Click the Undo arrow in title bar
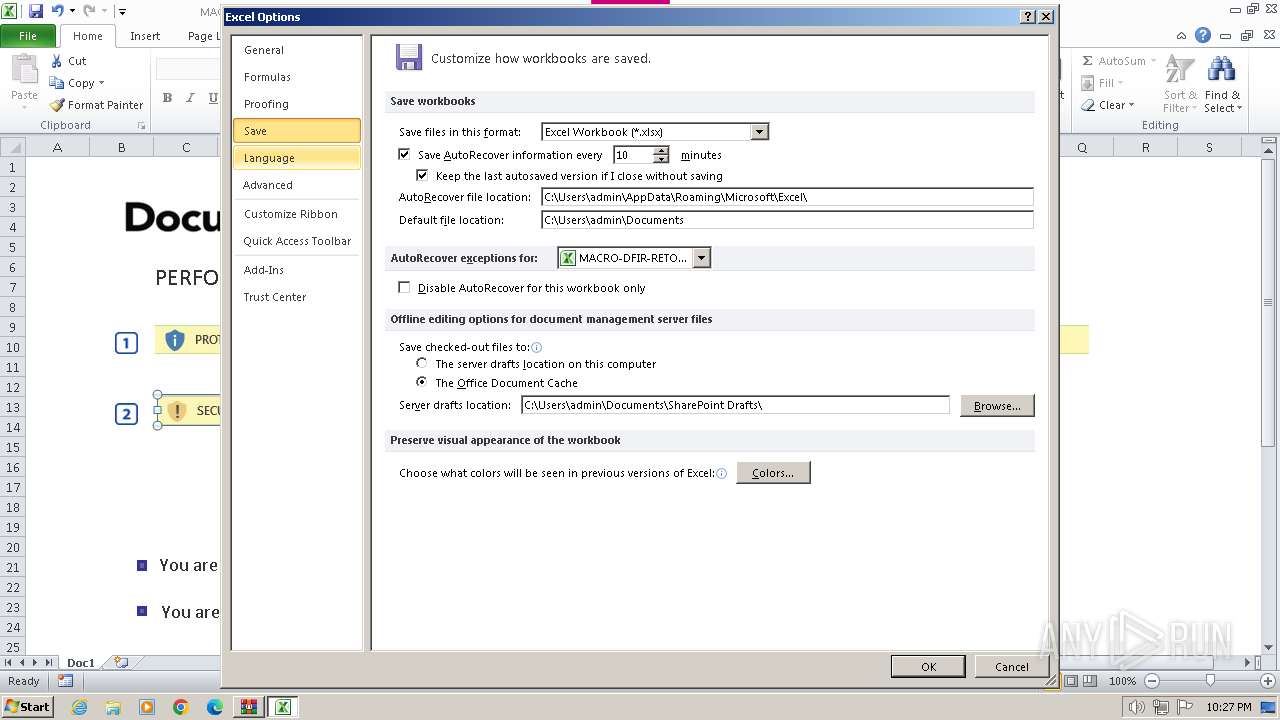Image resolution: width=1280 pixels, height=720 pixels. (58, 11)
